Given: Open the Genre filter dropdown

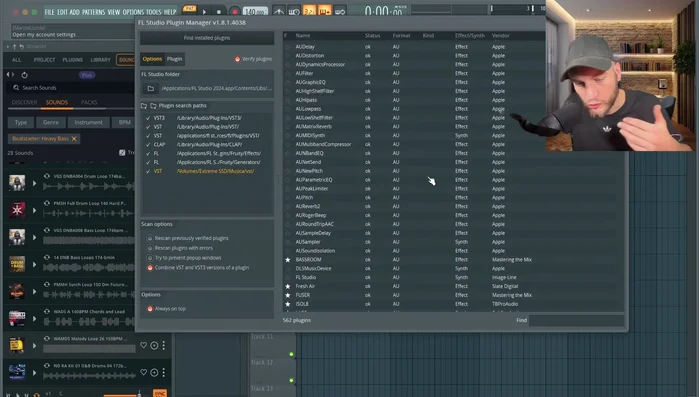Looking at the screenshot, I should click(x=51, y=123).
